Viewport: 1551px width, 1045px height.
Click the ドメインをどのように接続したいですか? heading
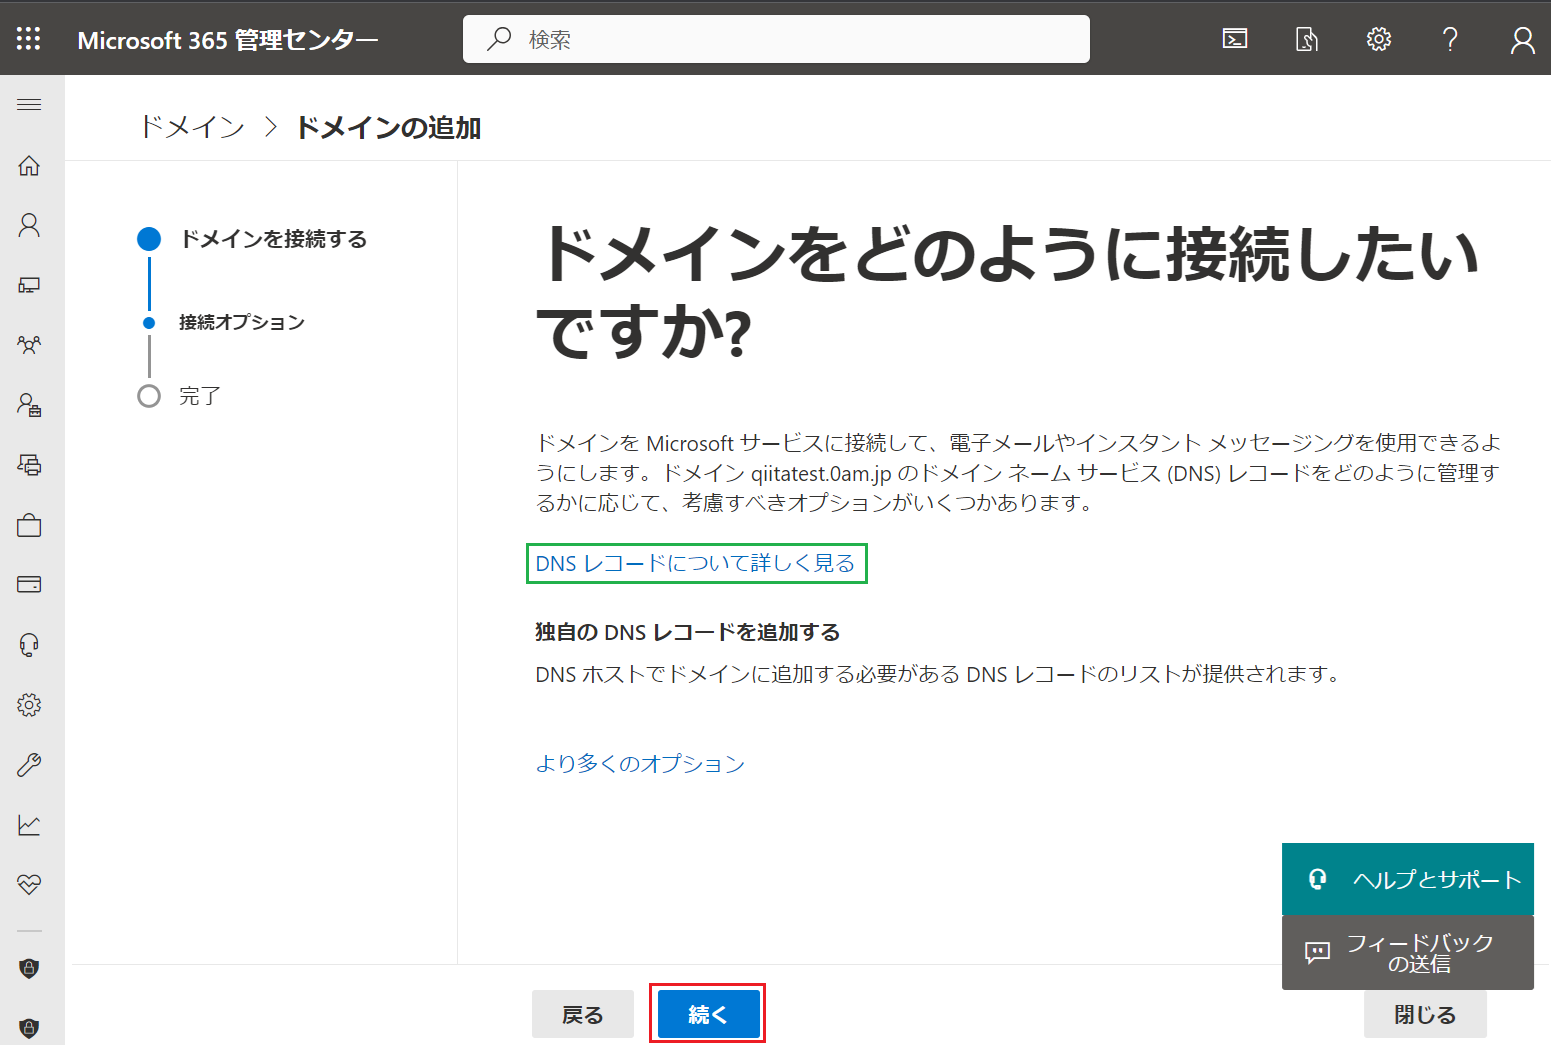1008,292
